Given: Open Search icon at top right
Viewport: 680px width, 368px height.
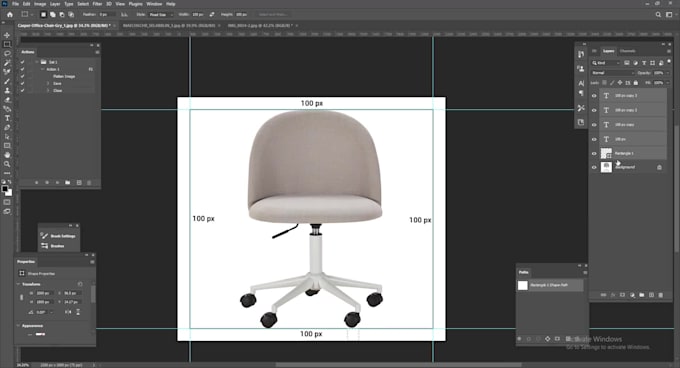Looking at the screenshot, I should 658,14.
